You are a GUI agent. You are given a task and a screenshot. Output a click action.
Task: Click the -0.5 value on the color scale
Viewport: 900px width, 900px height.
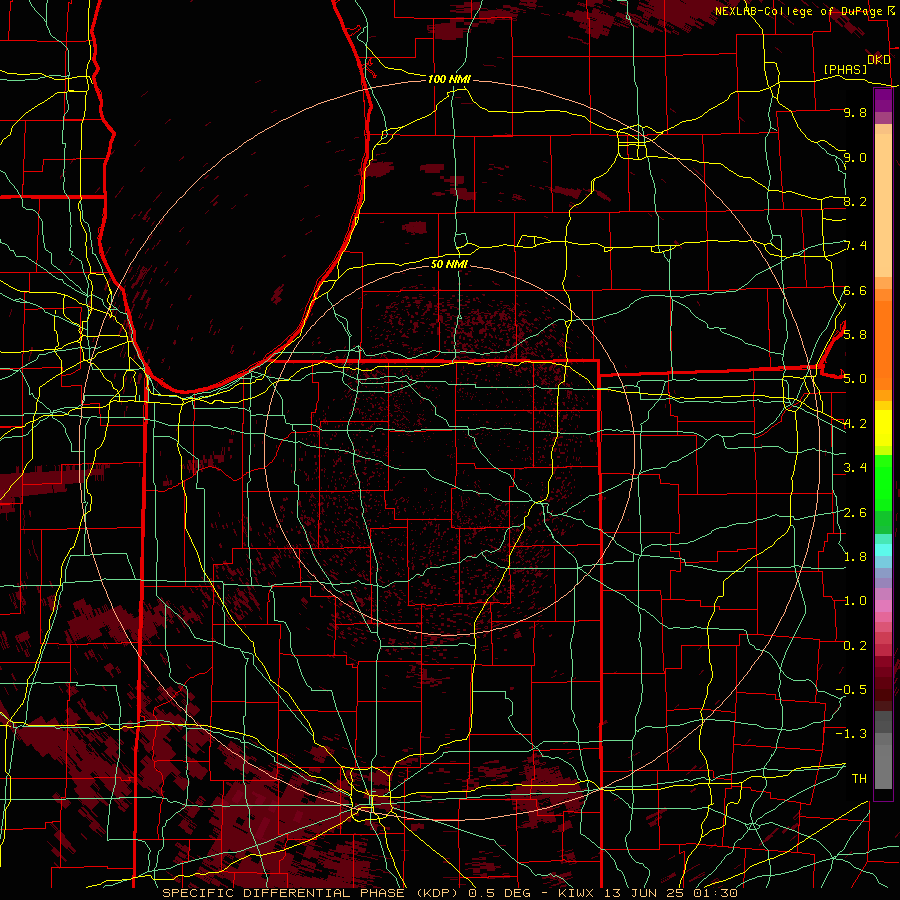851,689
